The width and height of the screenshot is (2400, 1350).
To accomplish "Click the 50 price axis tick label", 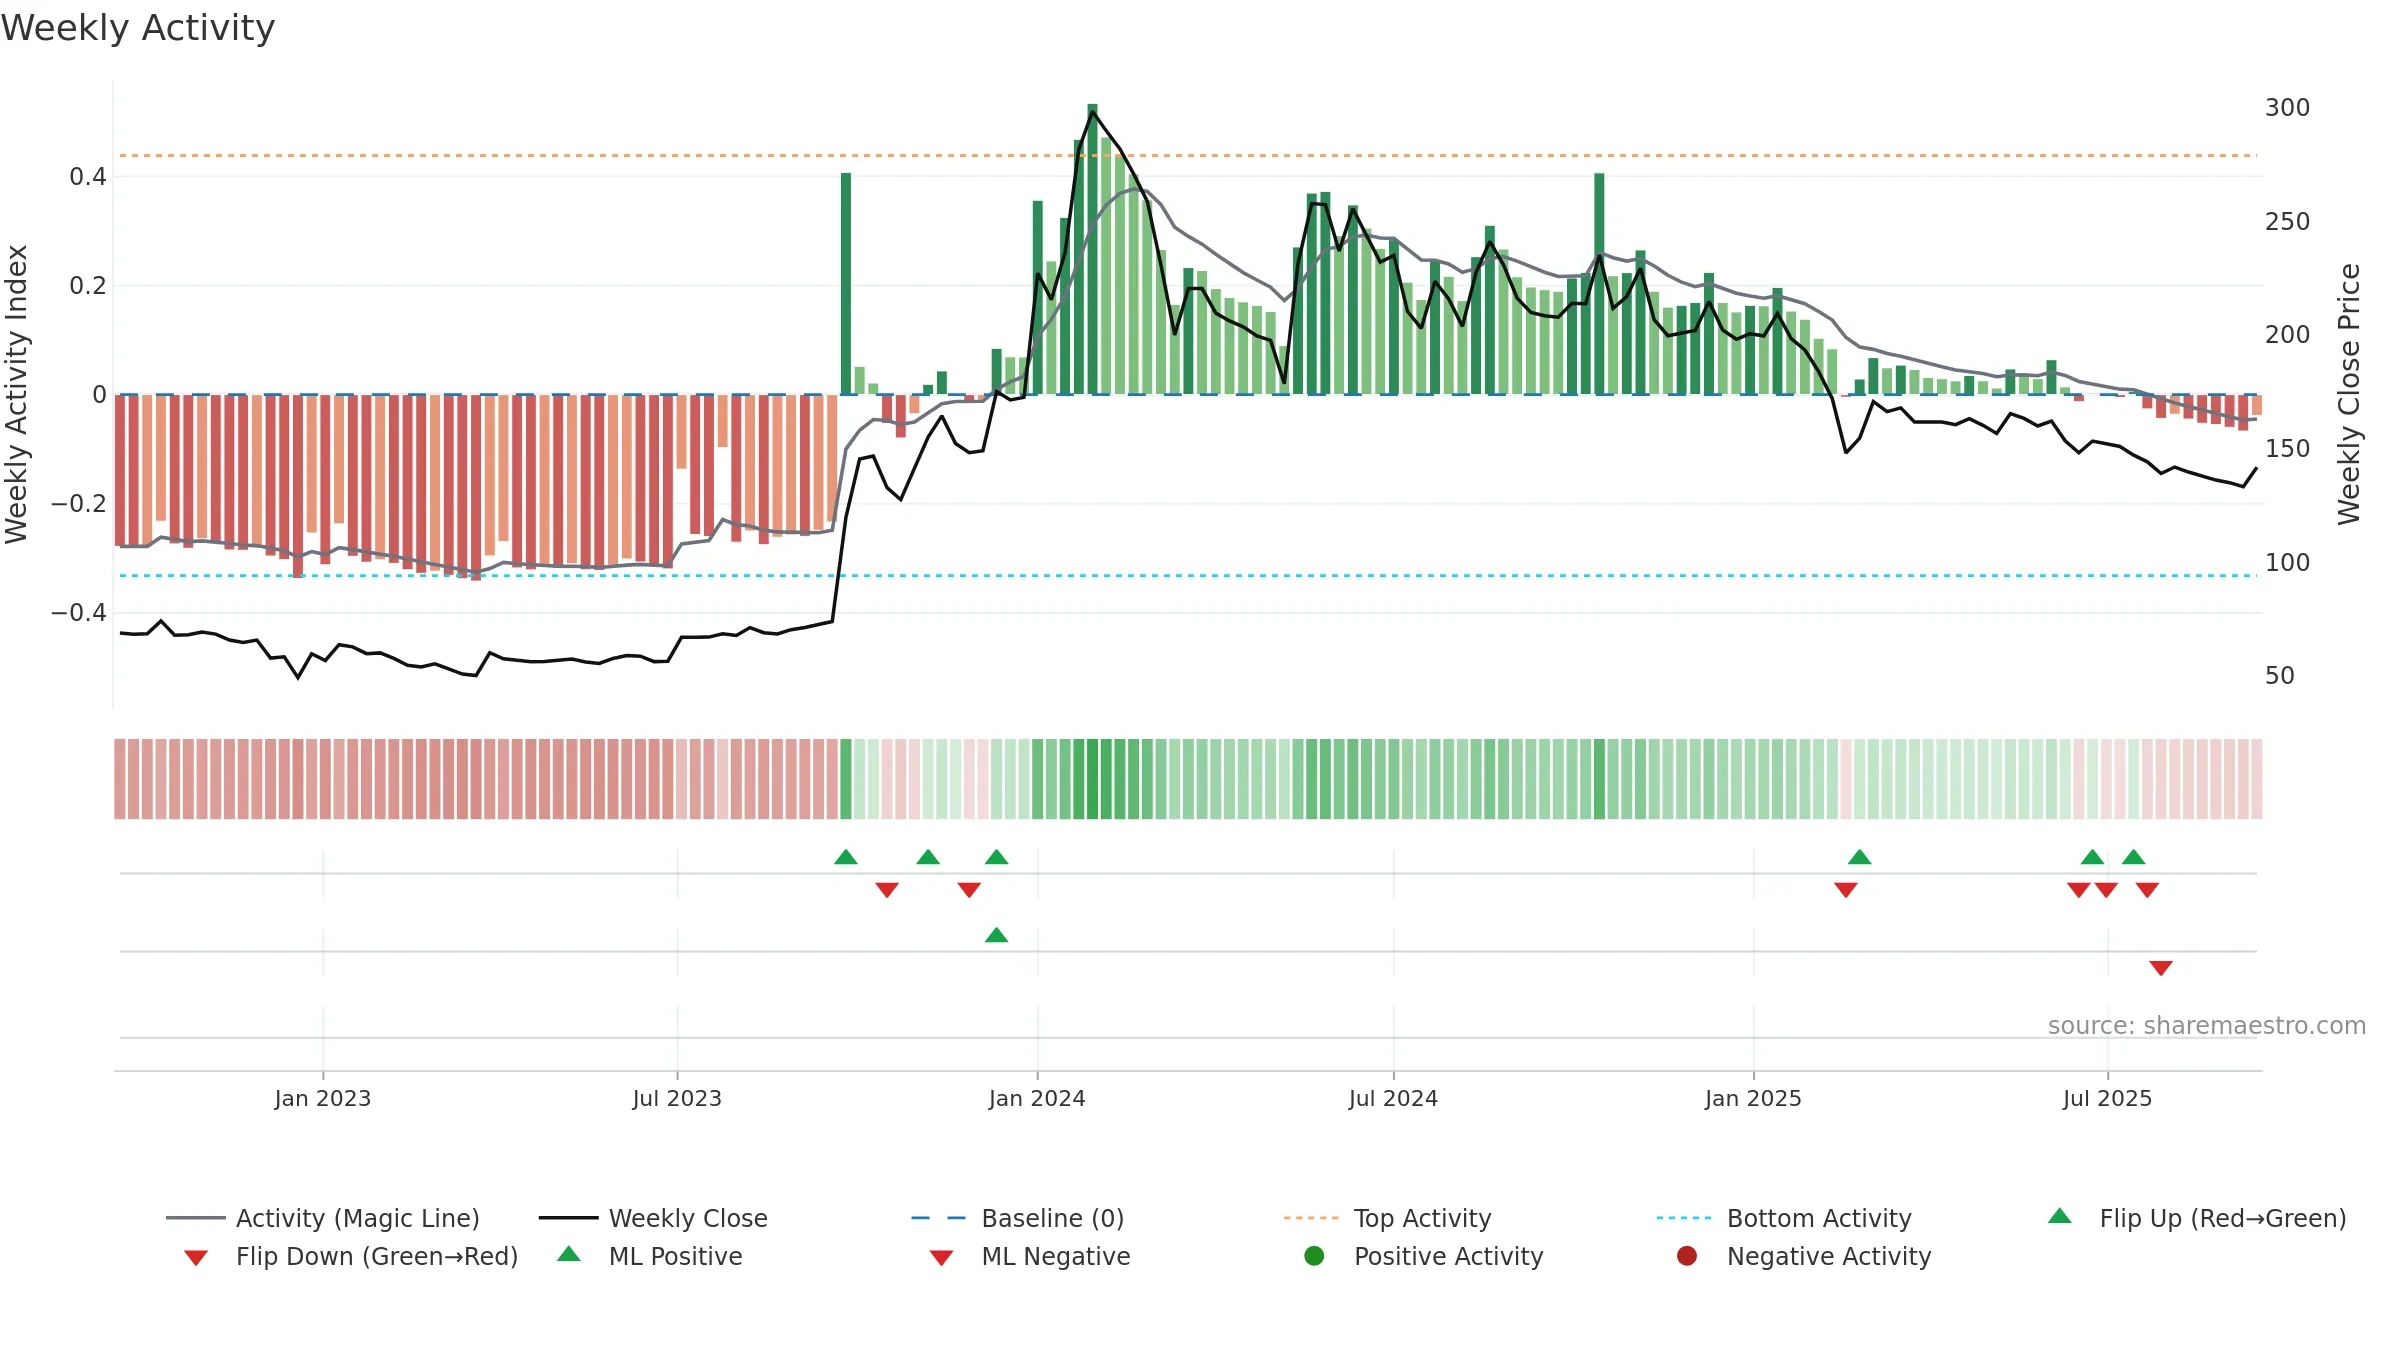I will pyautogui.click(x=2280, y=675).
